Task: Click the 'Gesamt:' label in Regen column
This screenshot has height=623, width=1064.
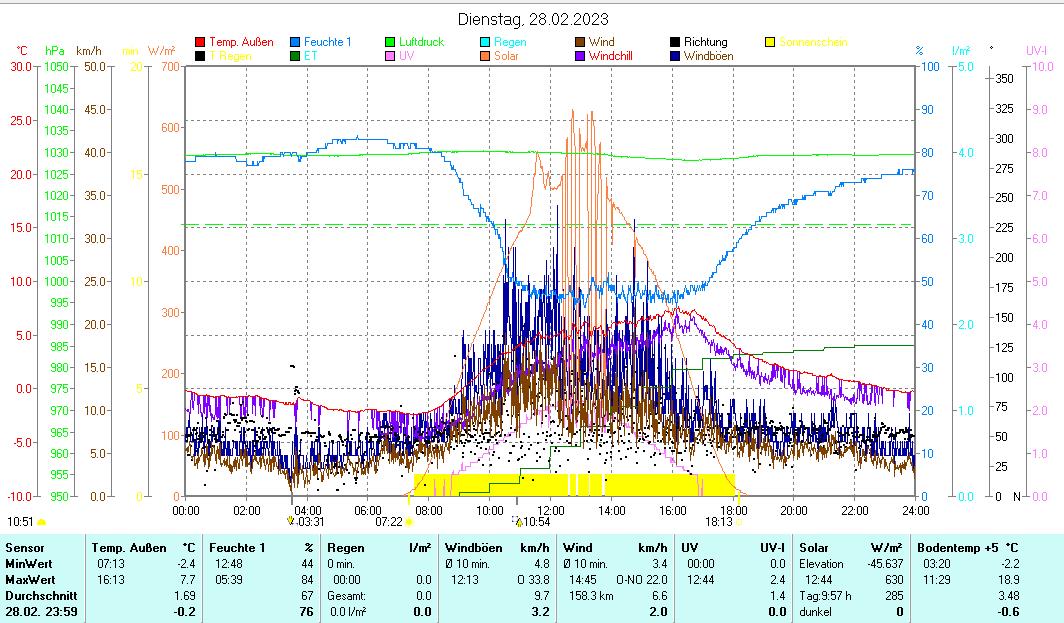Action: tap(347, 596)
